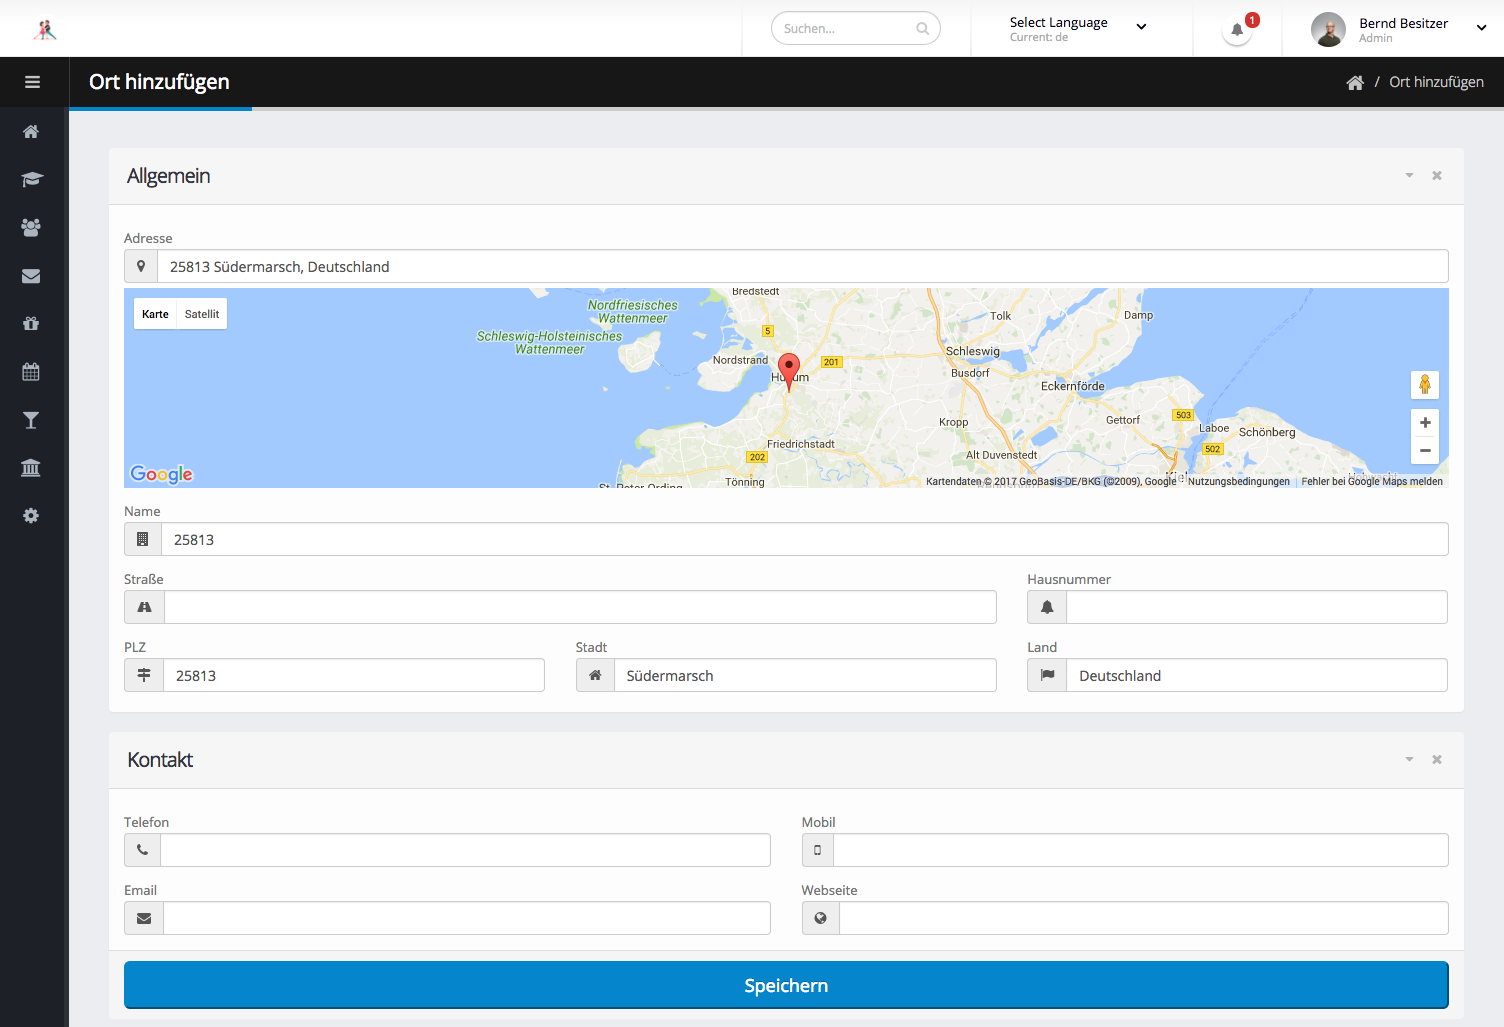Click the dancing couple app logo
Image resolution: width=1504 pixels, height=1027 pixels.
[44, 29]
